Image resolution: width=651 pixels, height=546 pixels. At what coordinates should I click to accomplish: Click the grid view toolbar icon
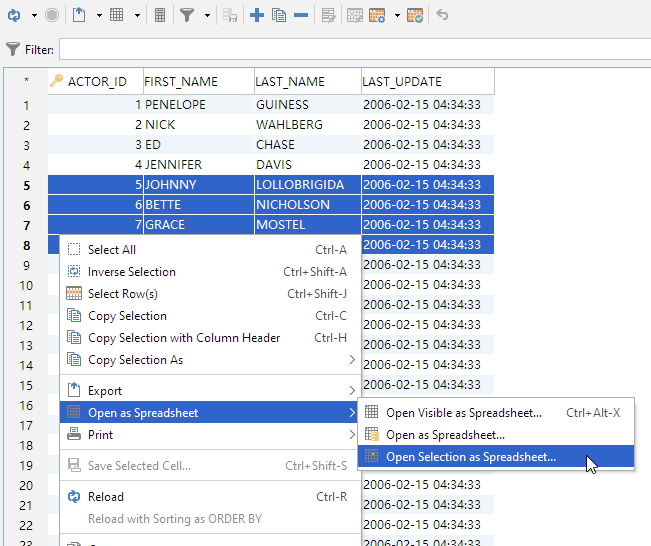(x=117, y=15)
